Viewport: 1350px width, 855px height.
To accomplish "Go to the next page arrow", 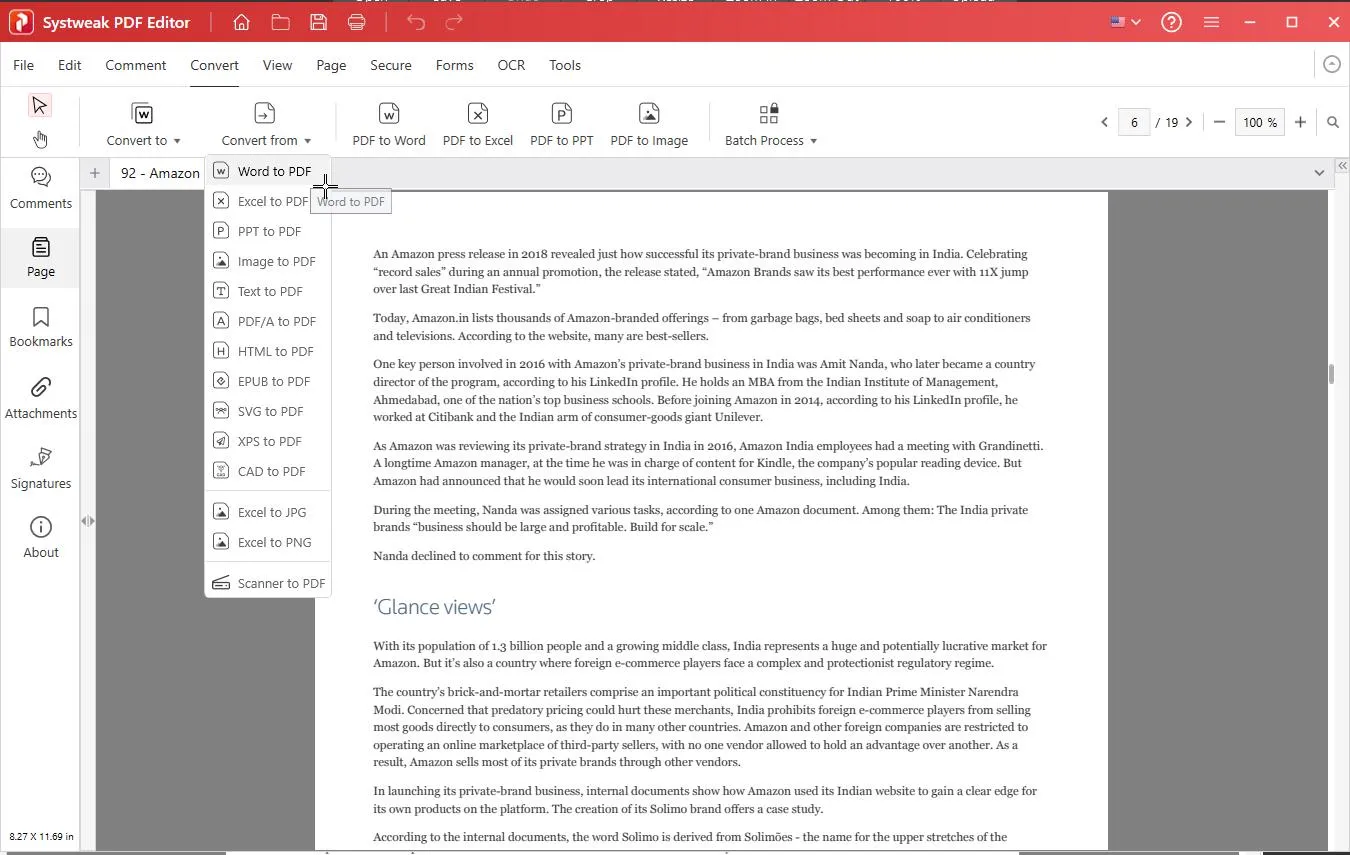I will point(1189,122).
